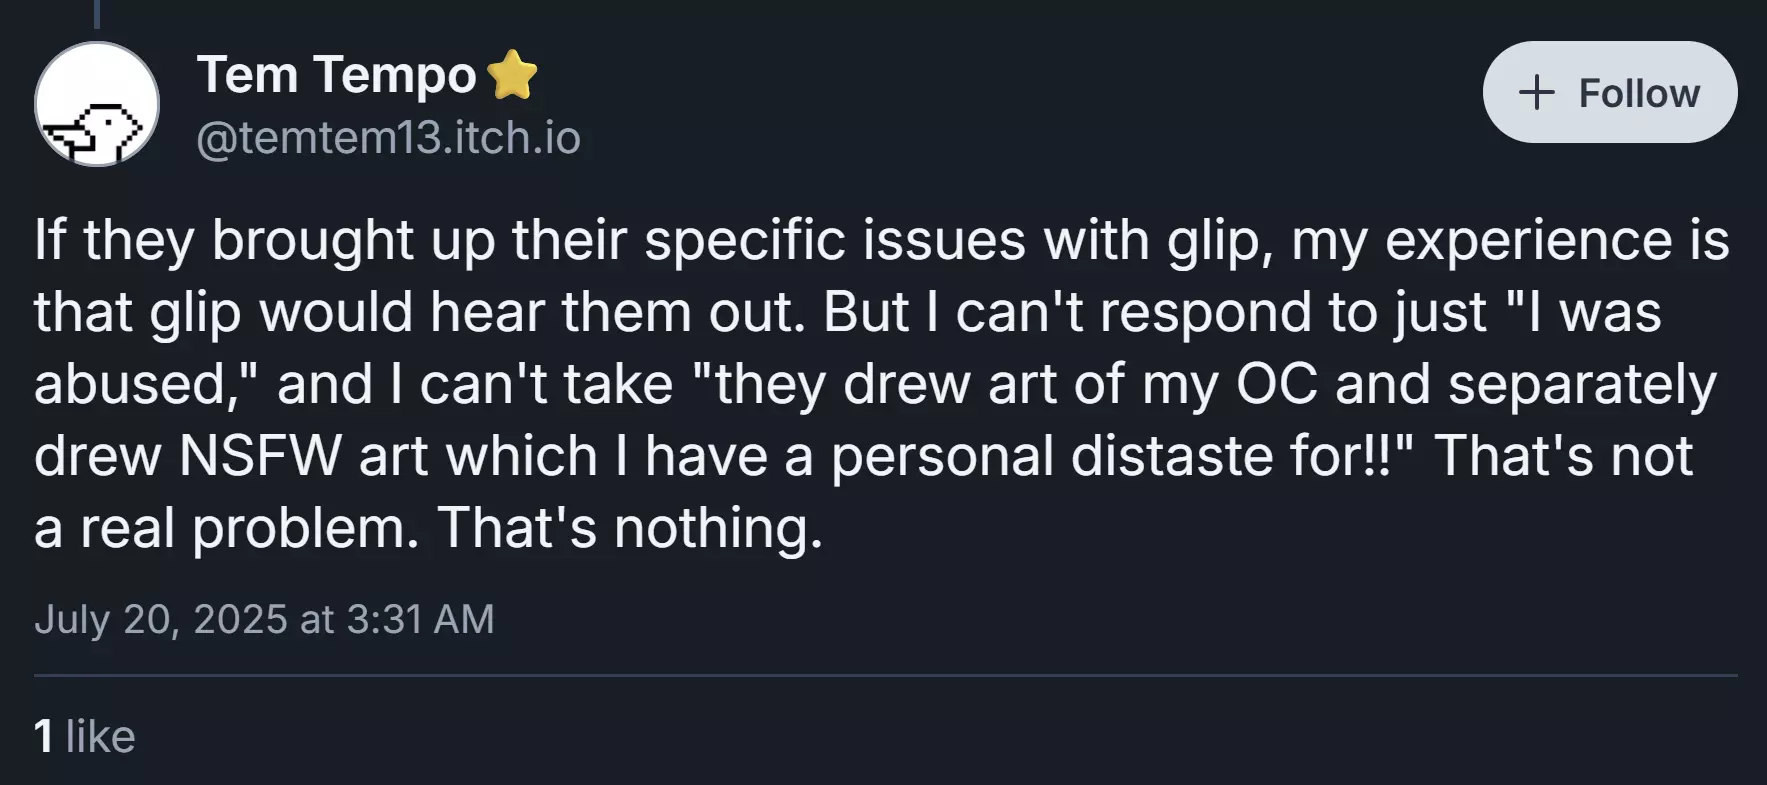Click the horizontal divider above like count
Viewport: 1767px width, 785px height.
pos(886,676)
